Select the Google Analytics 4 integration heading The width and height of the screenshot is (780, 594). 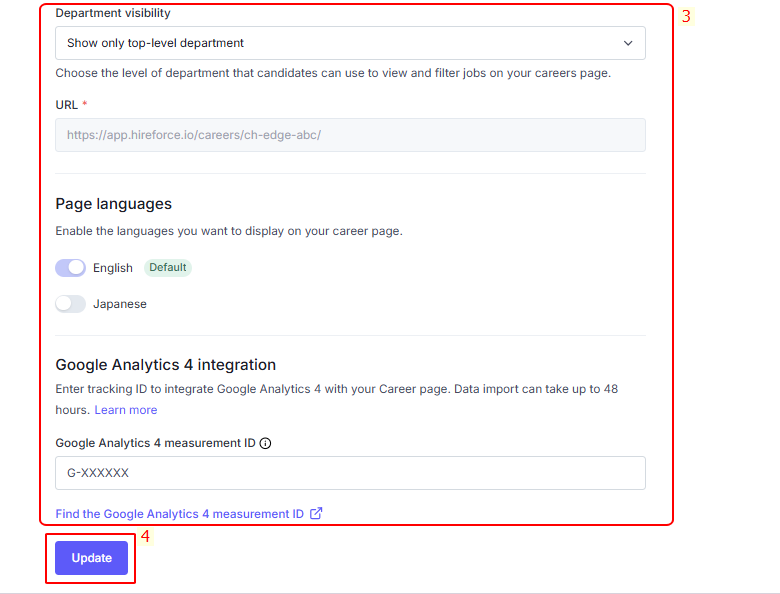coord(166,365)
